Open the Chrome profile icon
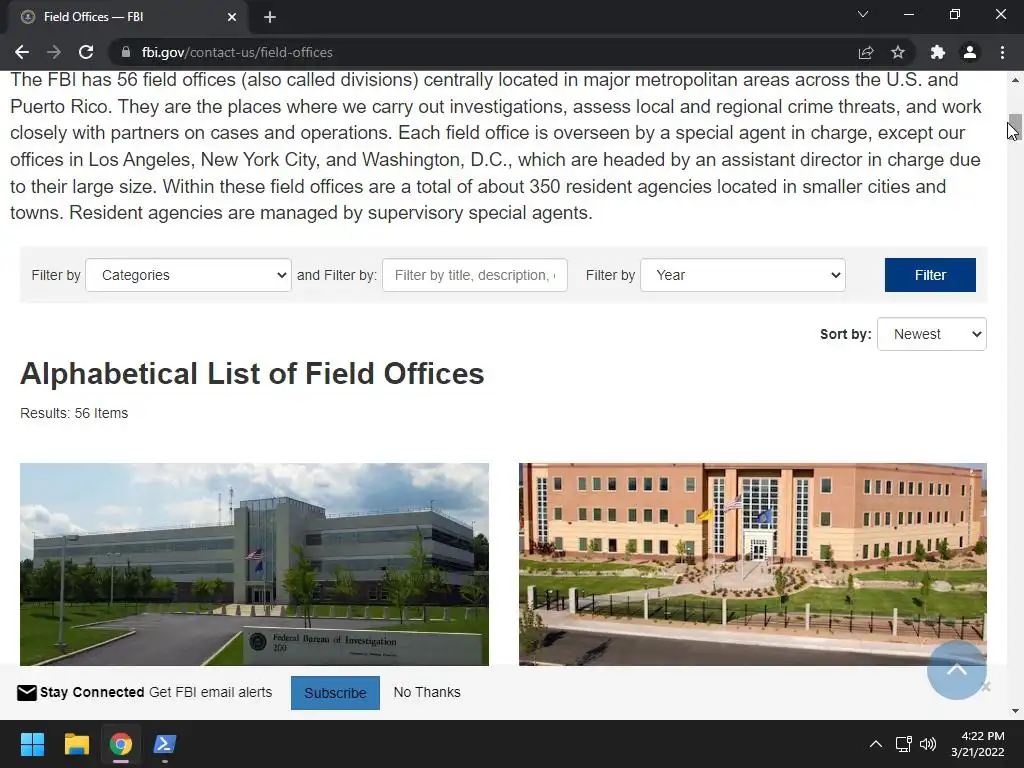Image resolution: width=1024 pixels, height=768 pixels. point(970,52)
